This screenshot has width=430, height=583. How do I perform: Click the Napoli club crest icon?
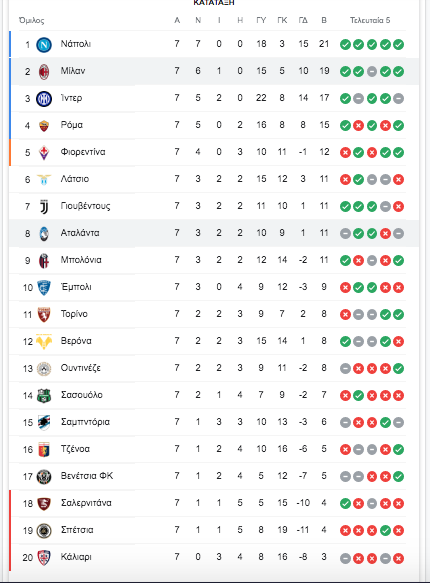44,45
